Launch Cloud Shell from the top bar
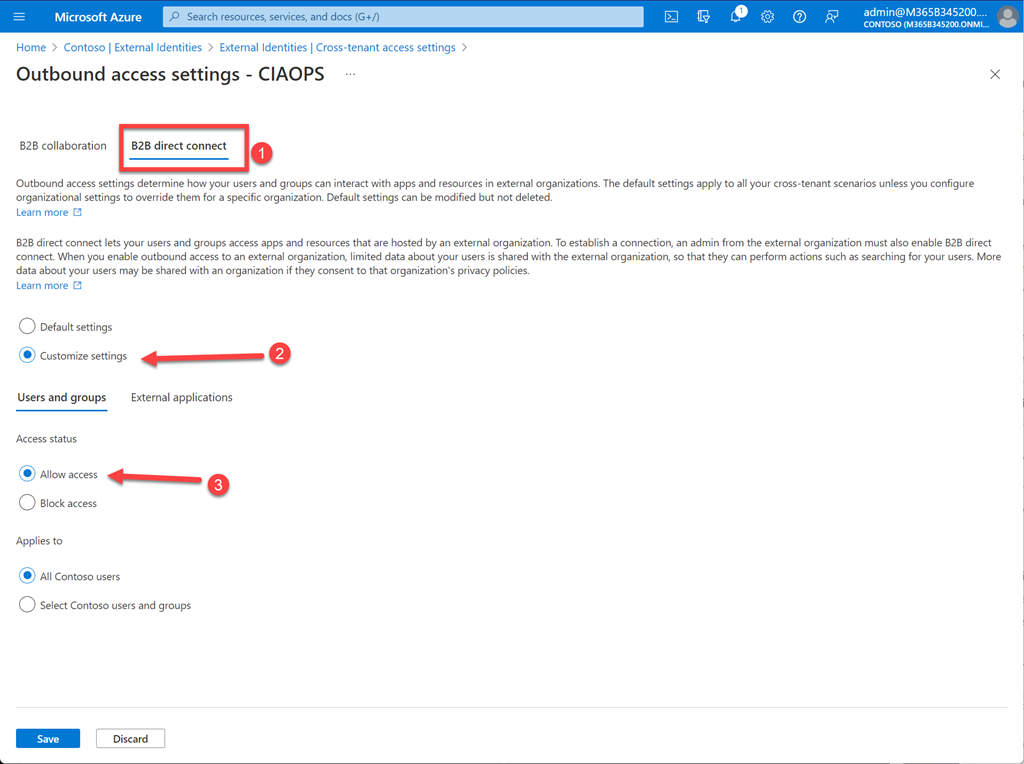Image resolution: width=1024 pixels, height=764 pixels. [x=672, y=17]
